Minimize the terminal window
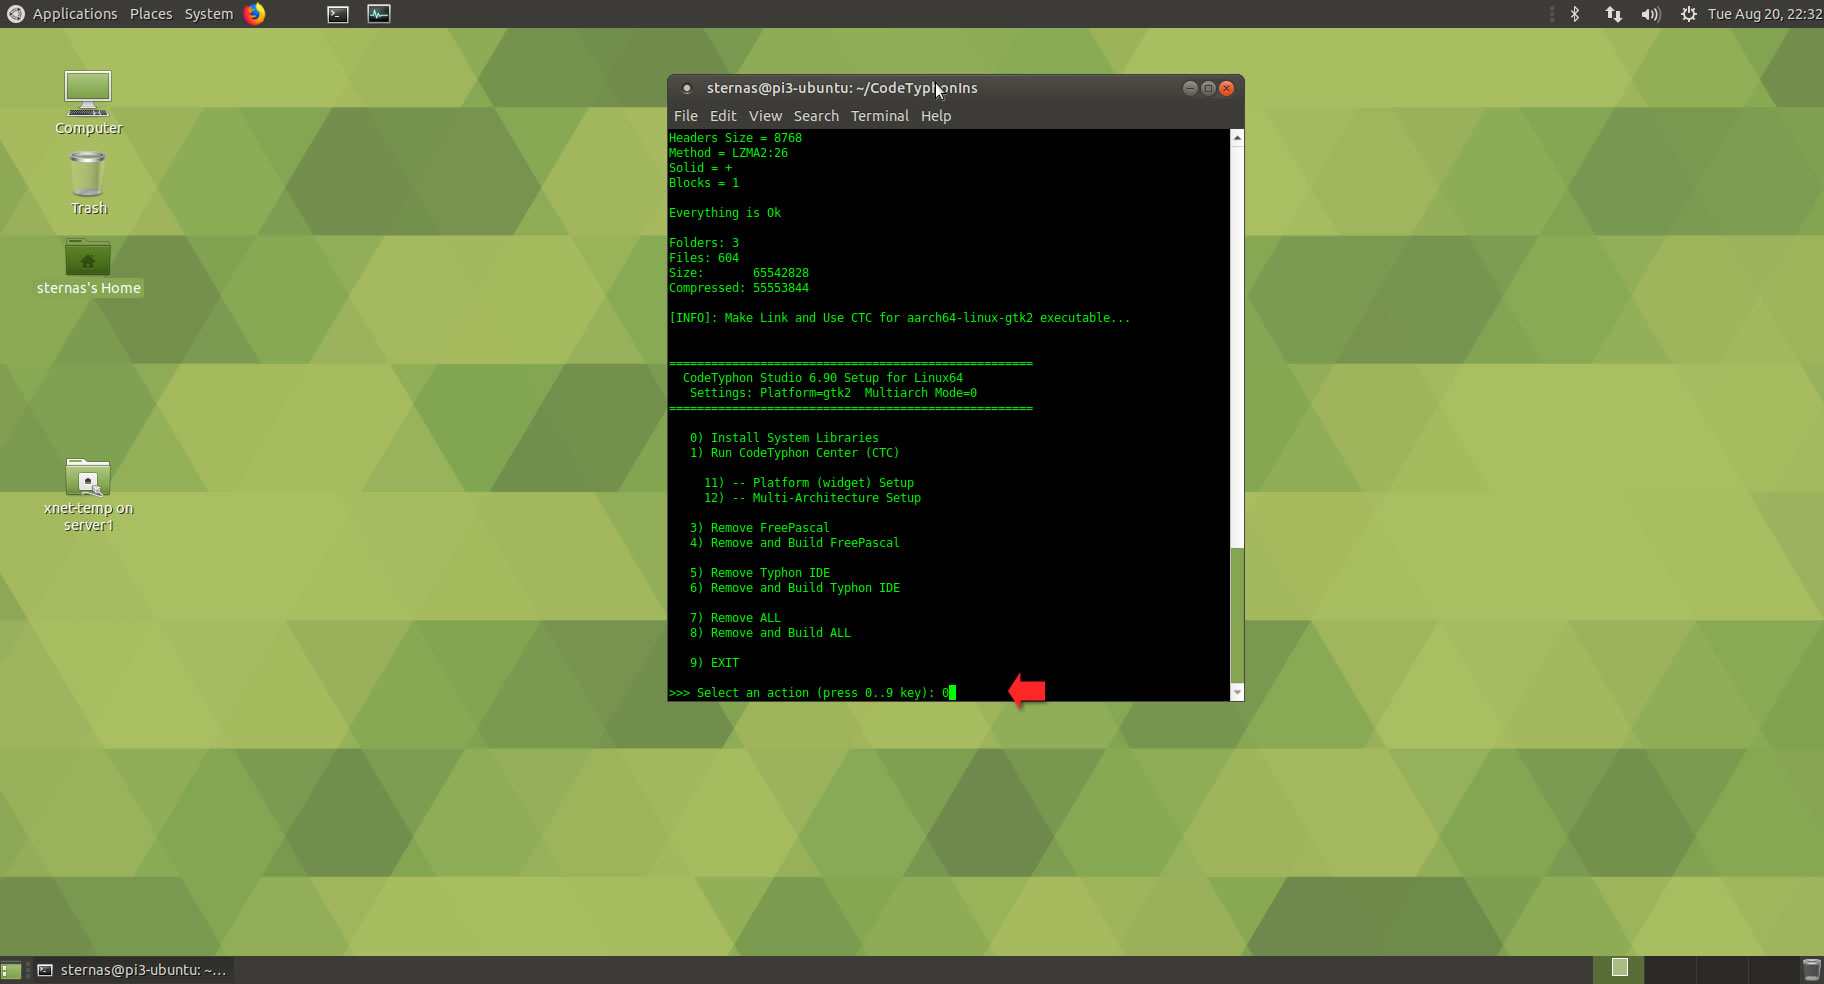The image size is (1824, 984). point(1190,88)
